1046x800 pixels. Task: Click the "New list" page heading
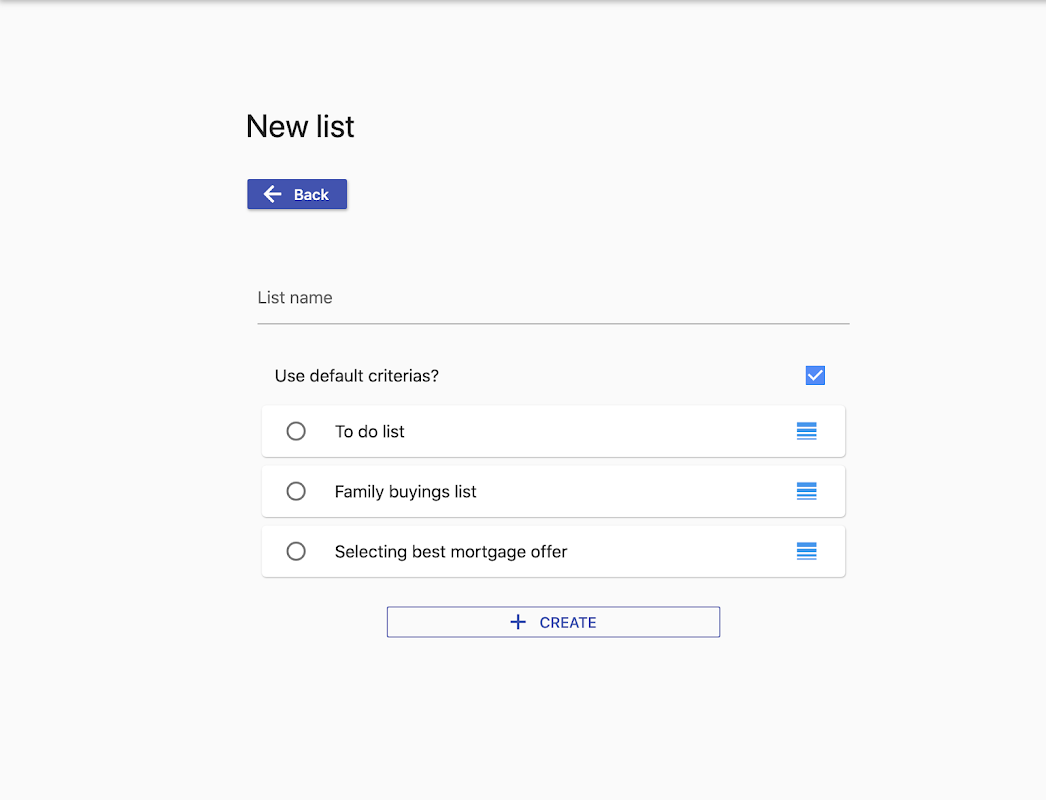(x=300, y=127)
